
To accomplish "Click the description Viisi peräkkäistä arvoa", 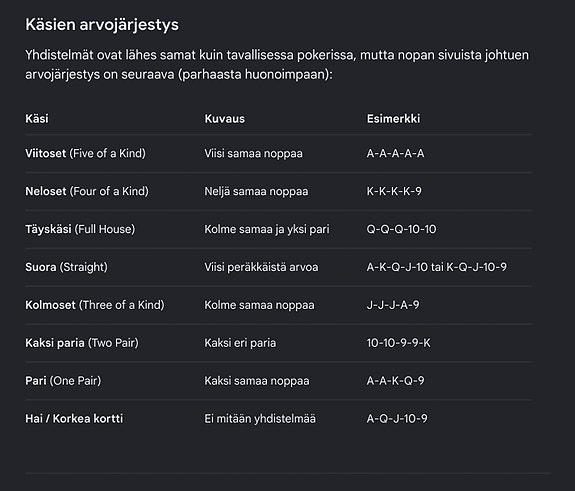I will (x=261, y=267).
